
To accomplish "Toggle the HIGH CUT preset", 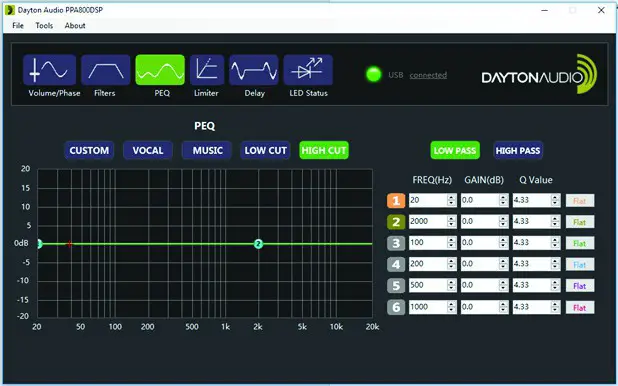I will pyautogui.click(x=324, y=150).
